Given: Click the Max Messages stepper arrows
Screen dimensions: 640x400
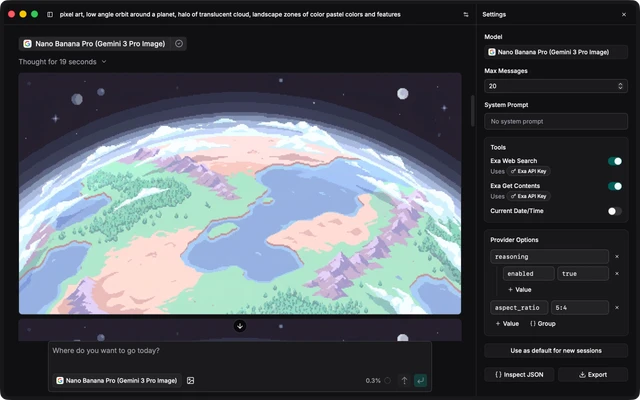Looking at the screenshot, I should point(620,86).
